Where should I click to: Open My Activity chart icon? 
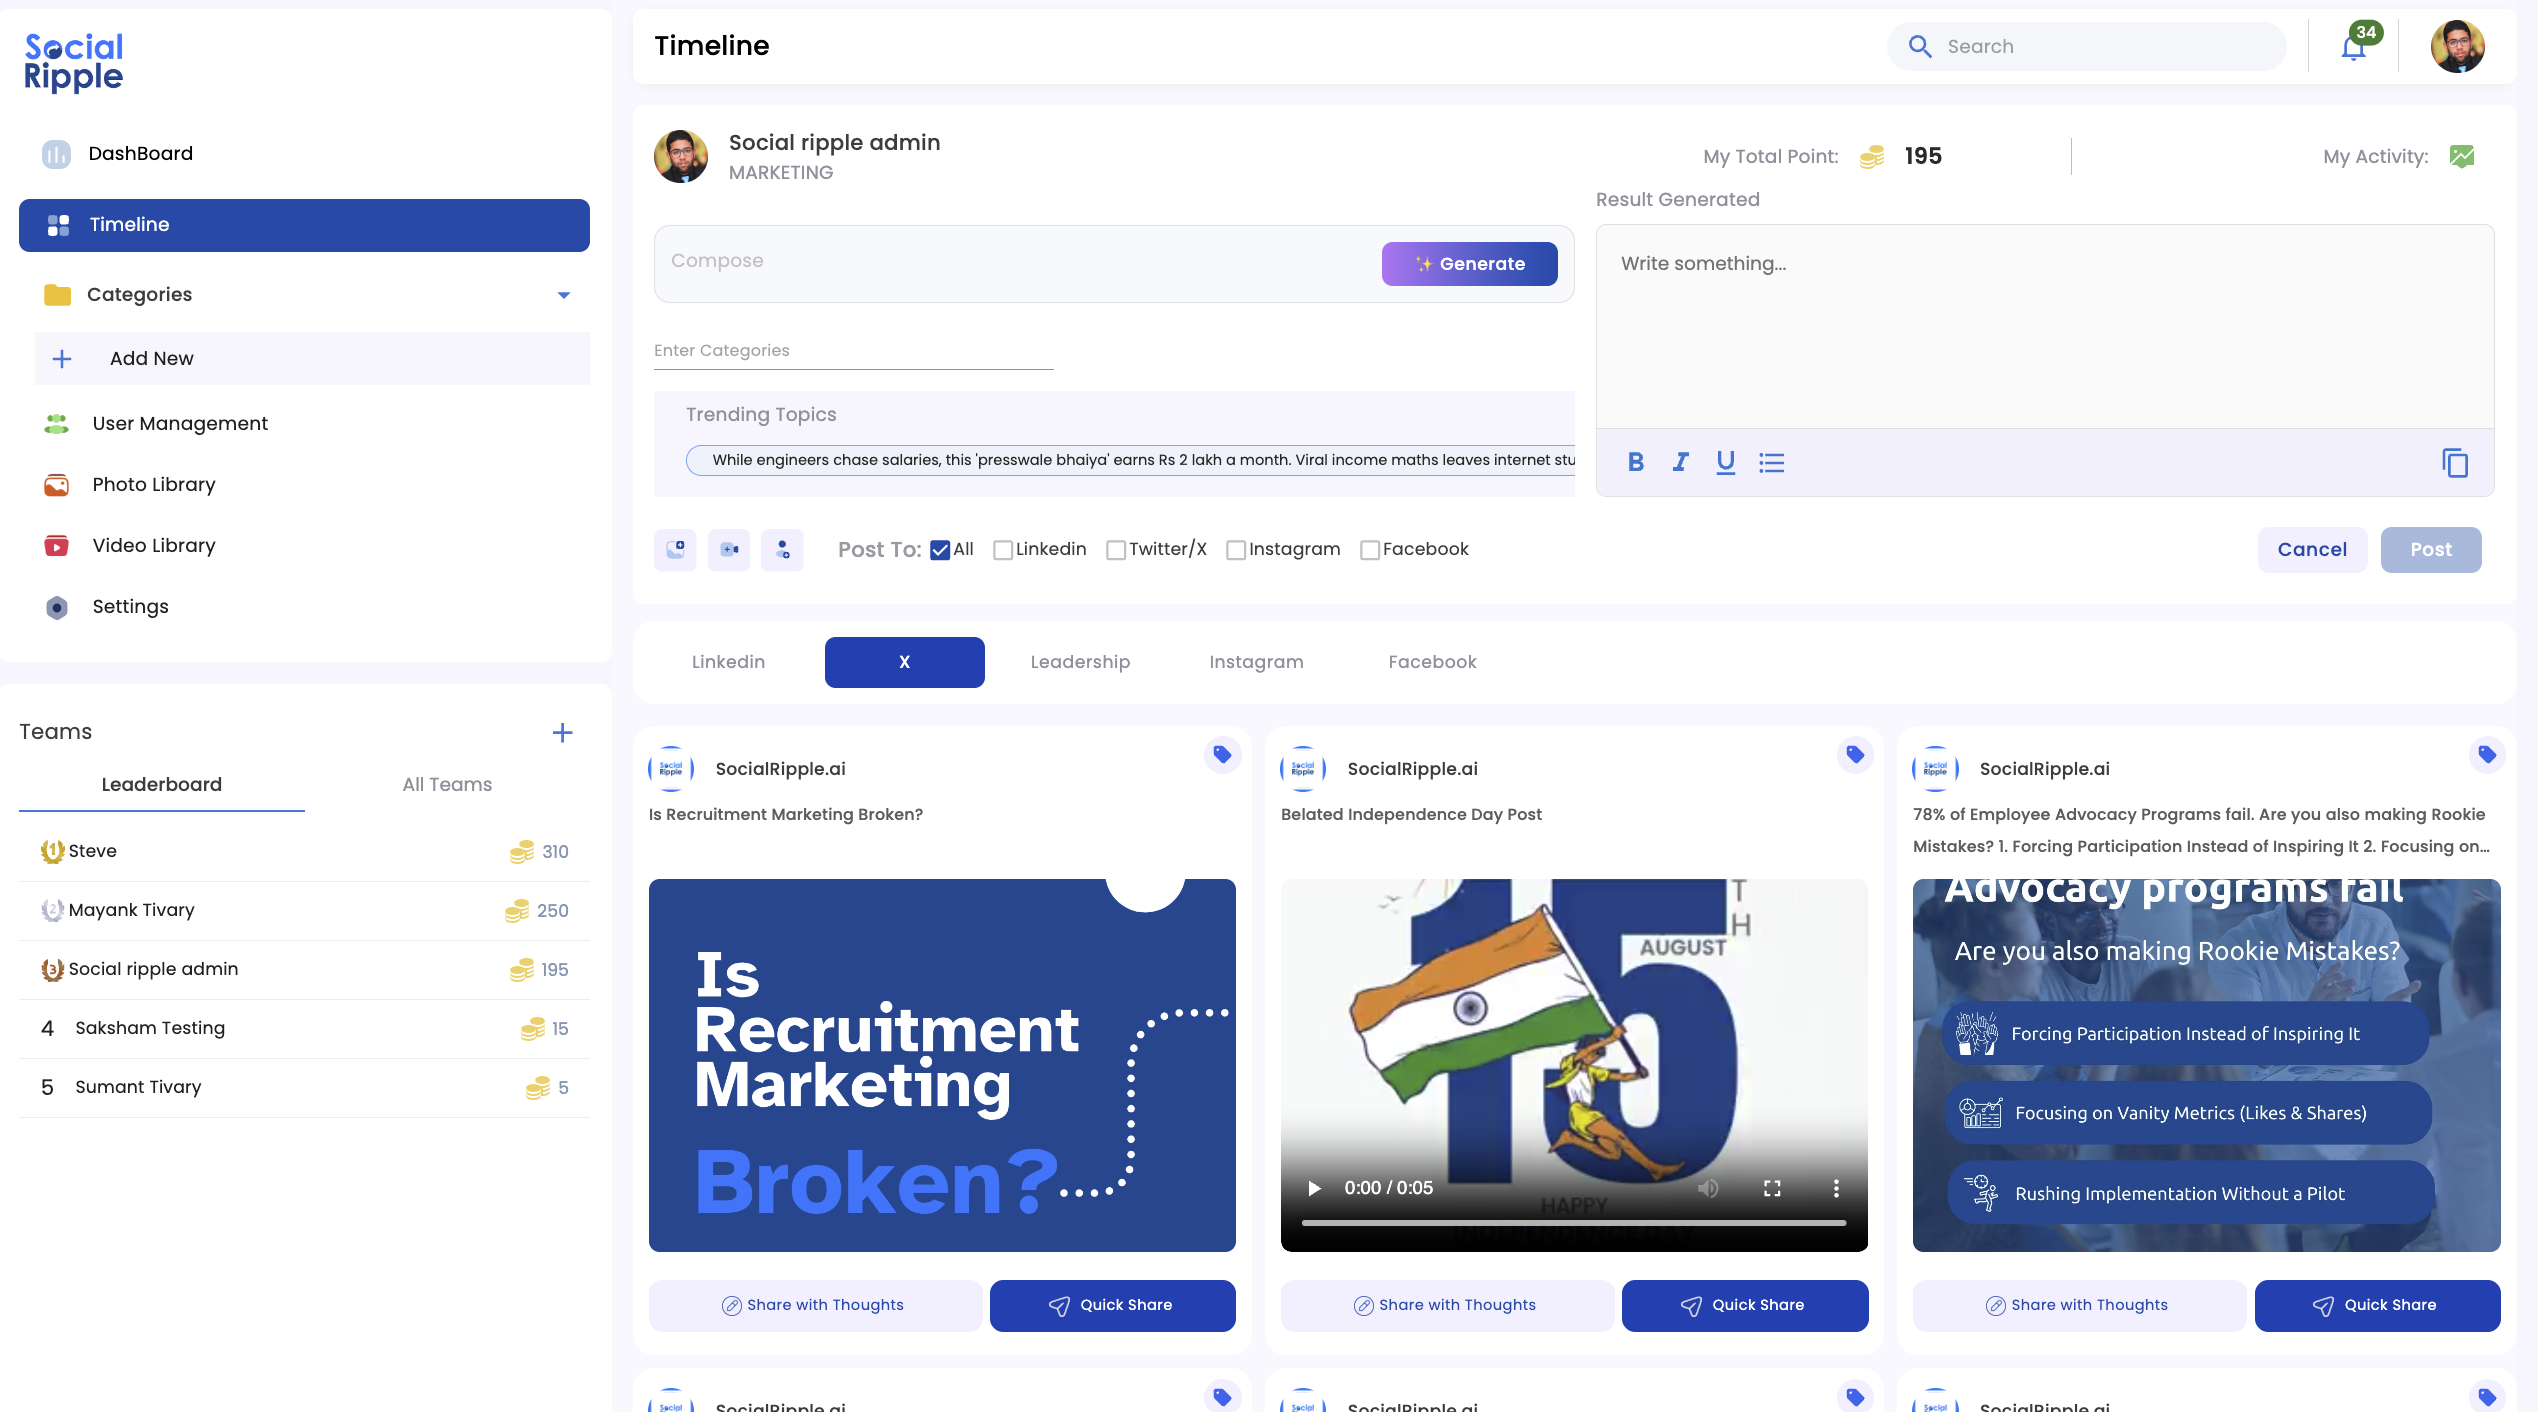pos(2463,156)
